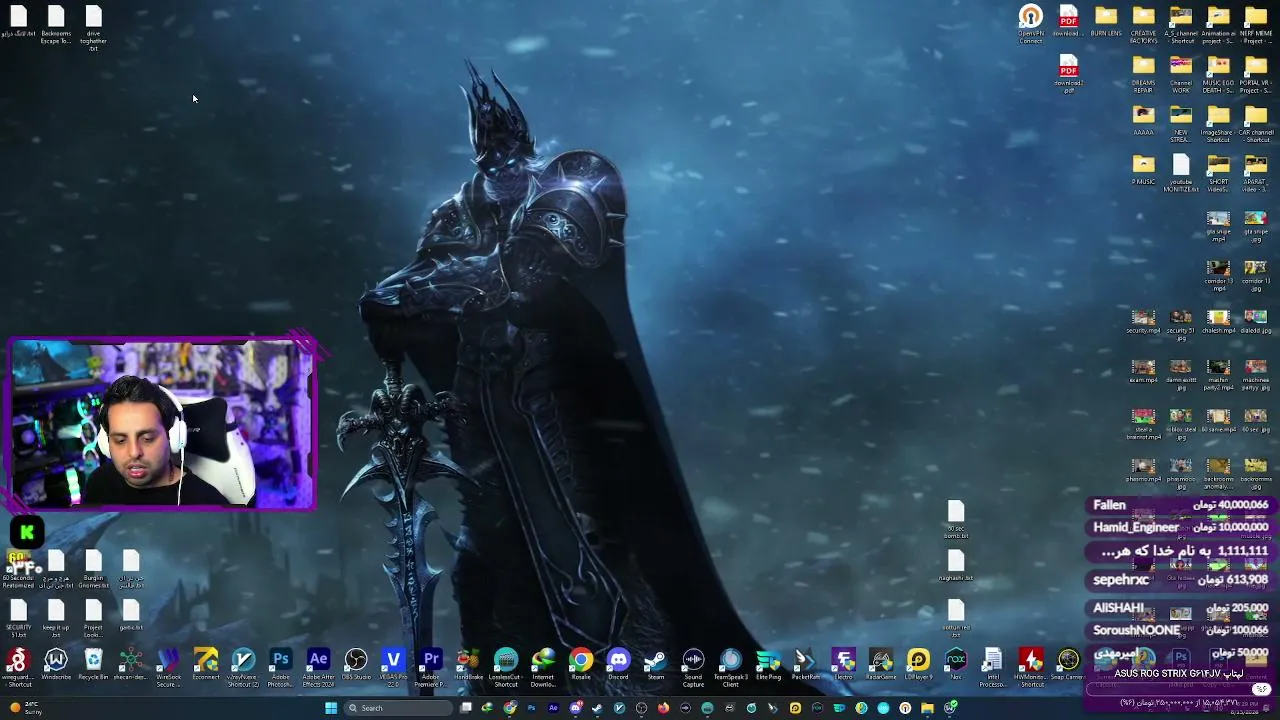1280x720 pixels.
Task: Select the ImageShare shortcut folder
Action: pos(1218,124)
